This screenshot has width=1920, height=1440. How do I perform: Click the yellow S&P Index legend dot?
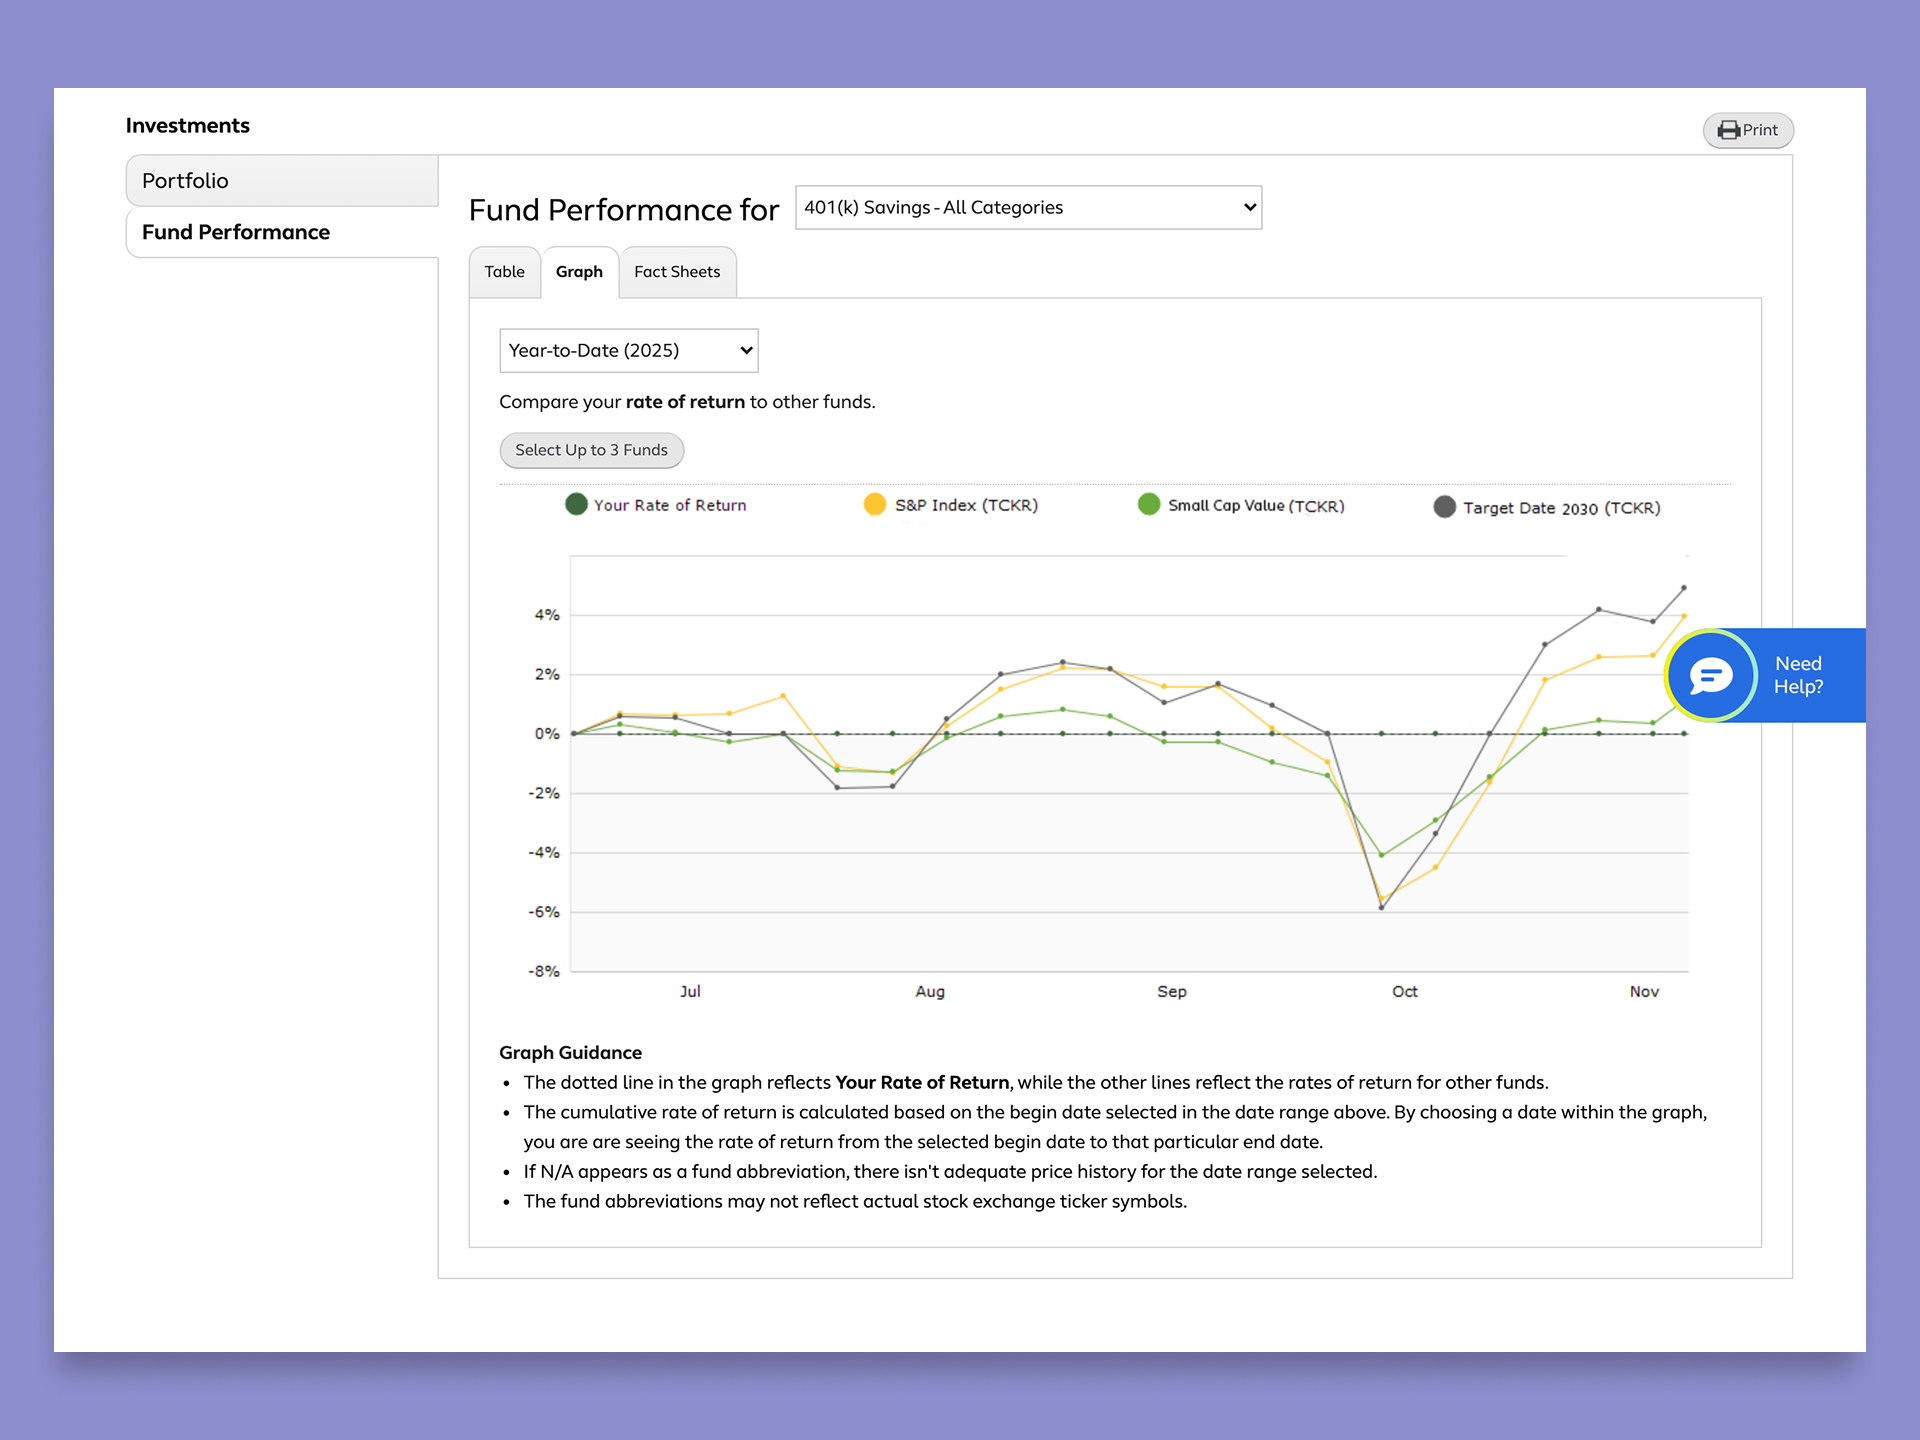(875, 504)
